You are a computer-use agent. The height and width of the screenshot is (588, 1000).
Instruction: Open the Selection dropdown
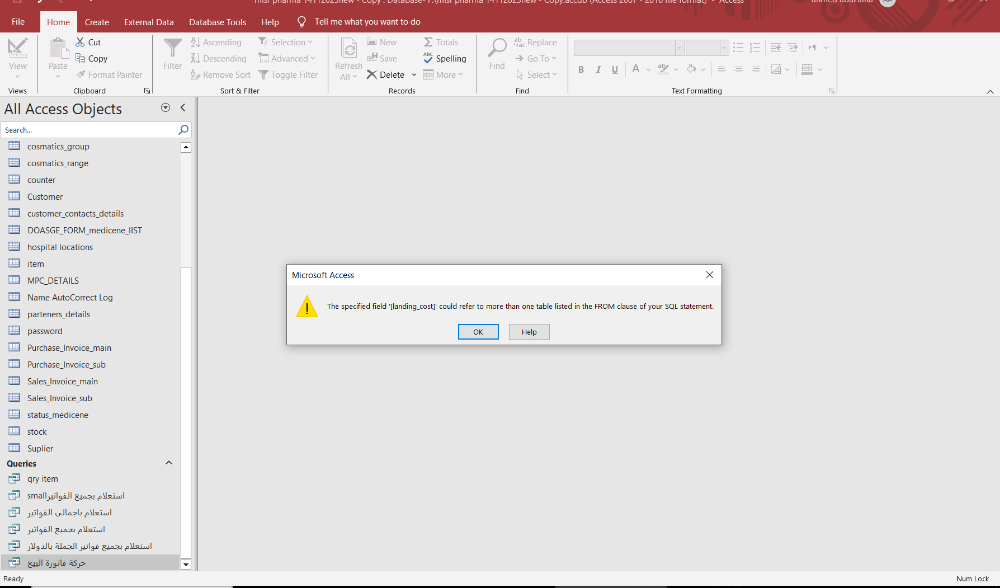(285, 42)
